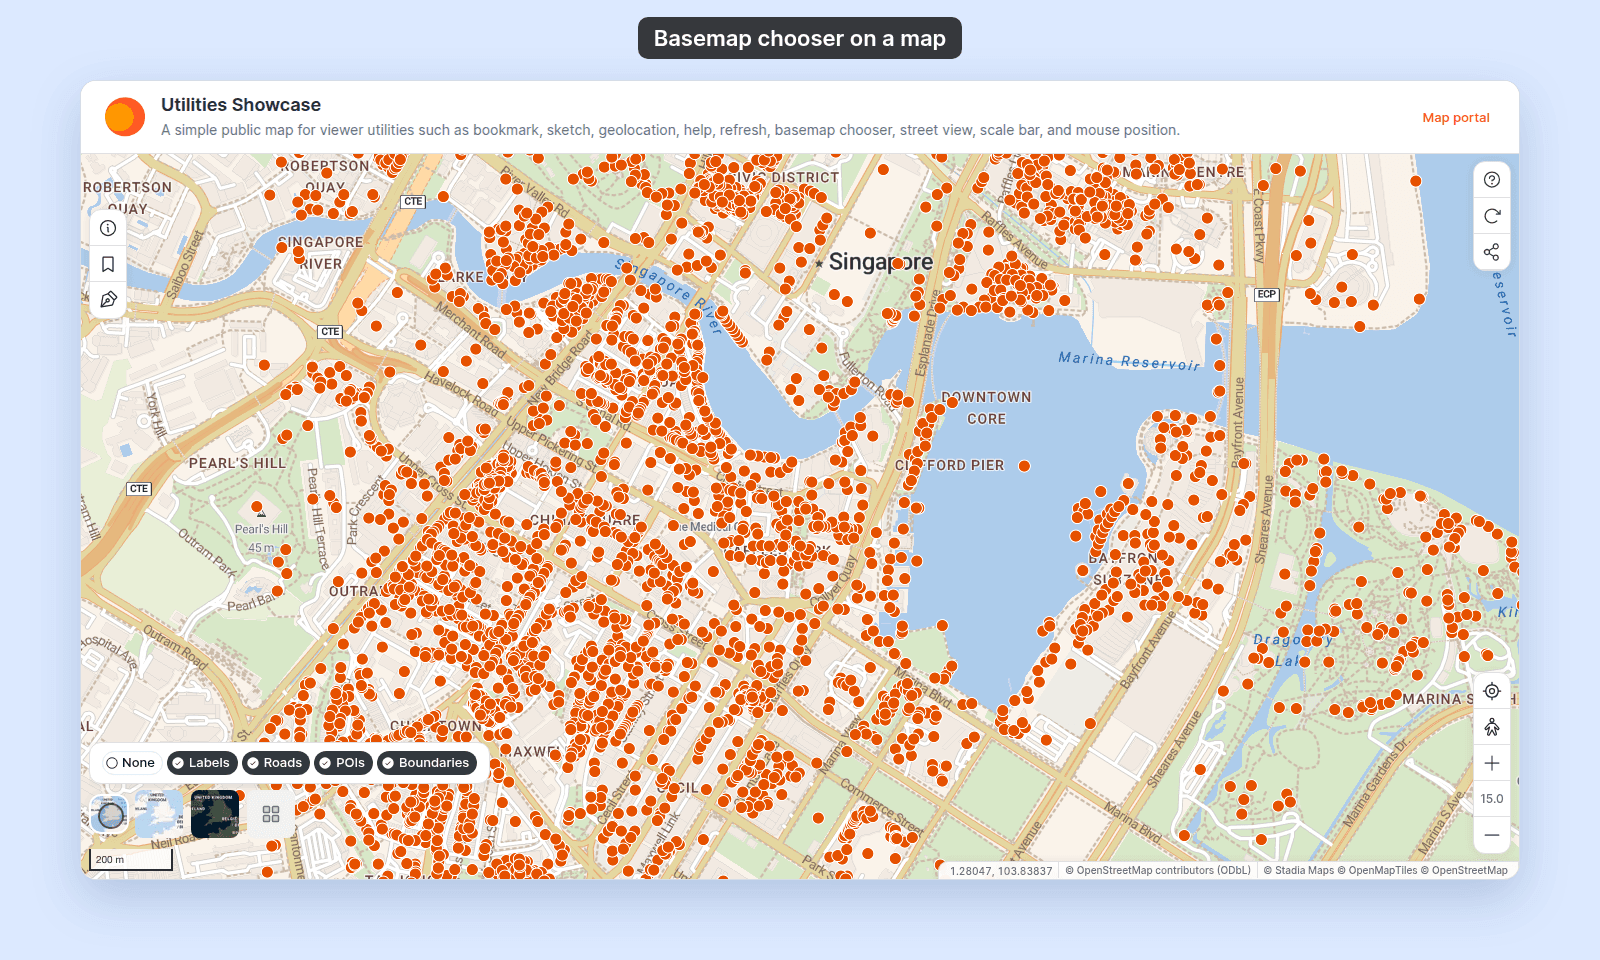Click the Marina Reservoir map label
This screenshot has width=1600, height=960.
pyautogui.click(x=1129, y=361)
